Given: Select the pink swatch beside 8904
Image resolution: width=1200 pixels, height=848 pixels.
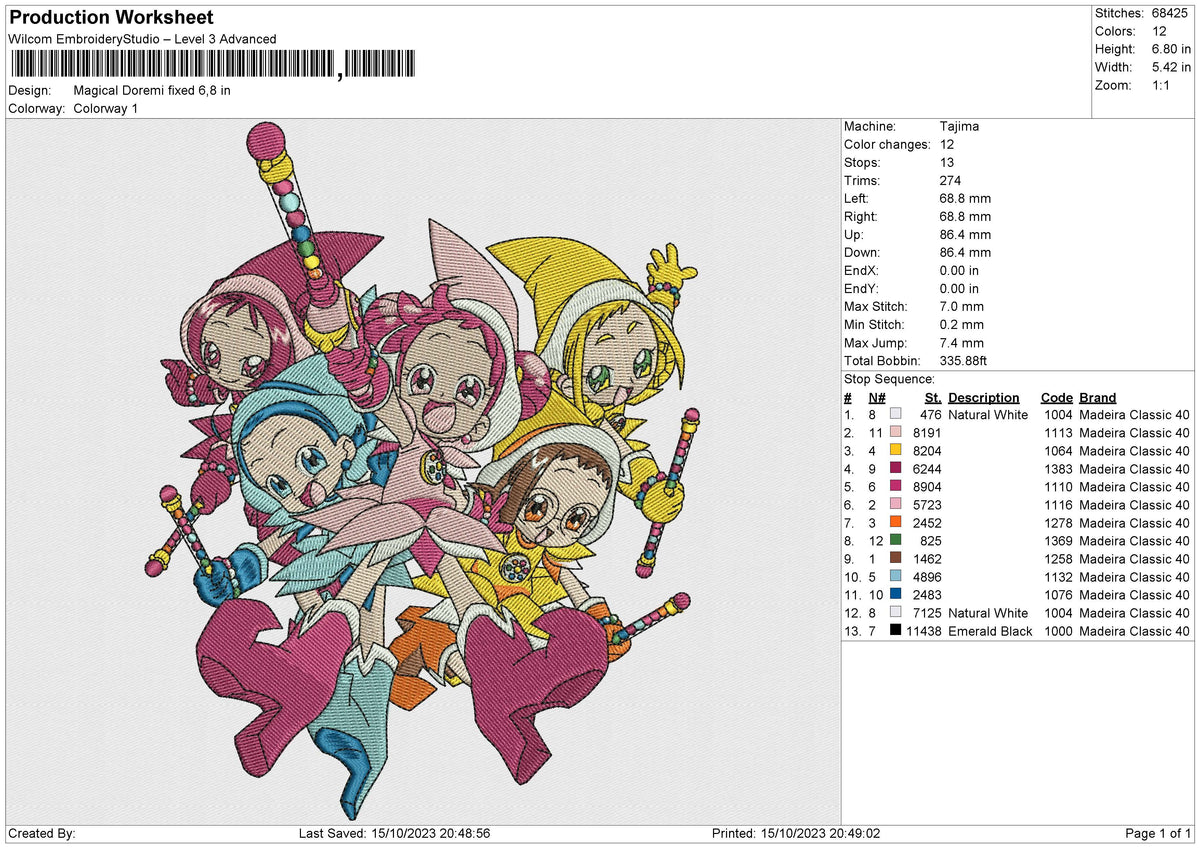Looking at the screenshot, I should pos(896,487).
